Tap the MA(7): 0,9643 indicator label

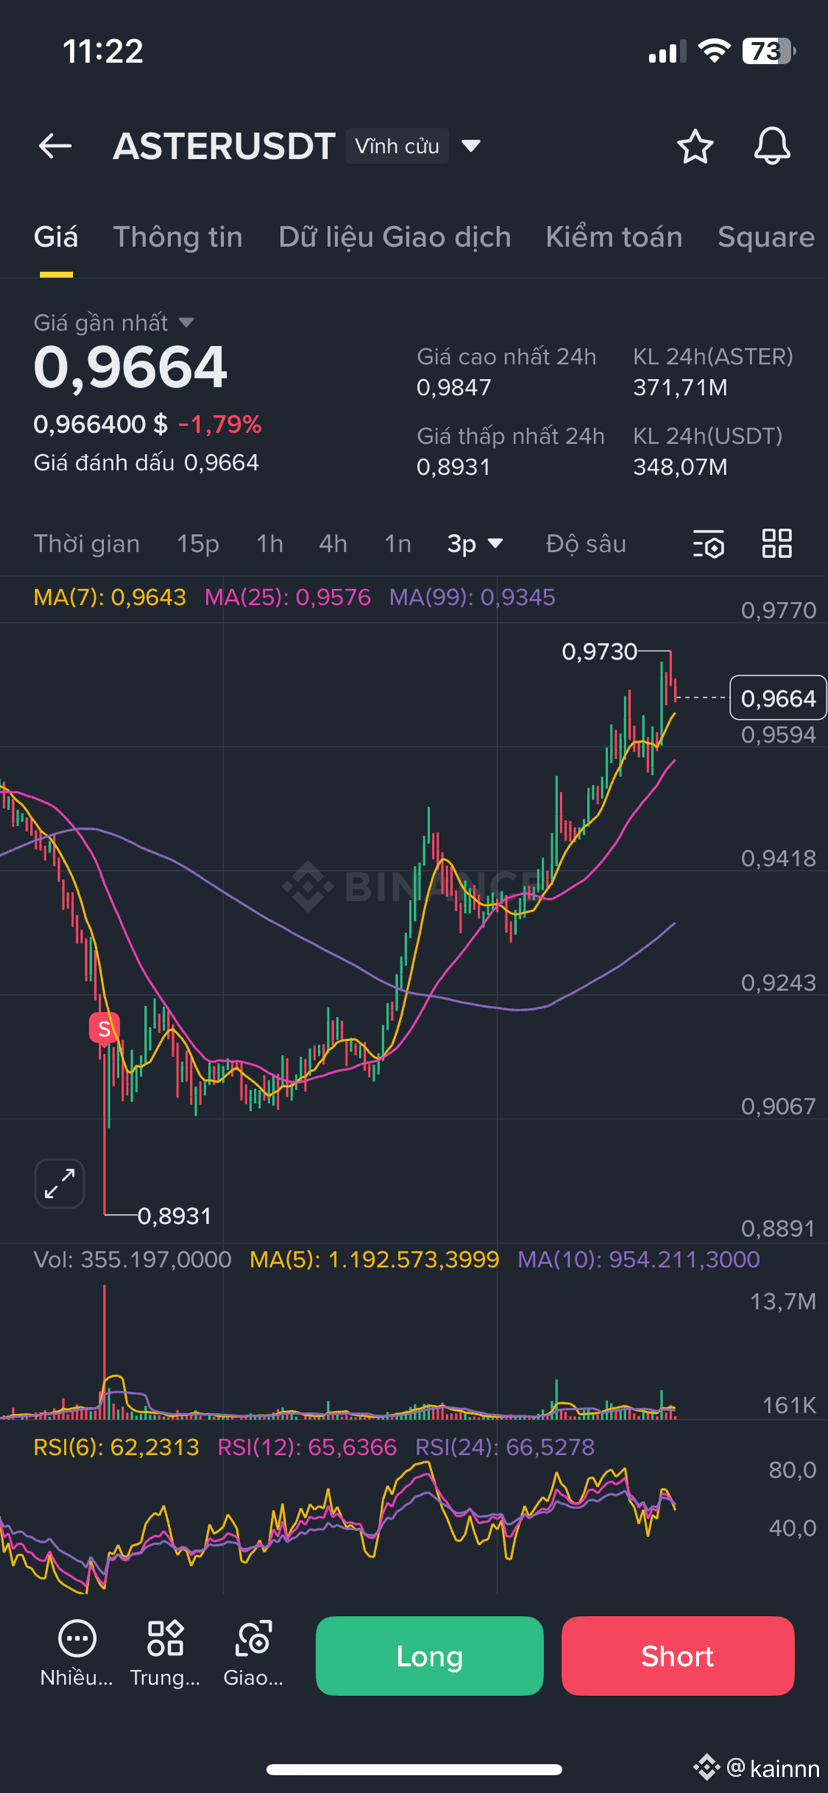pyautogui.click(x=110, y=597)
